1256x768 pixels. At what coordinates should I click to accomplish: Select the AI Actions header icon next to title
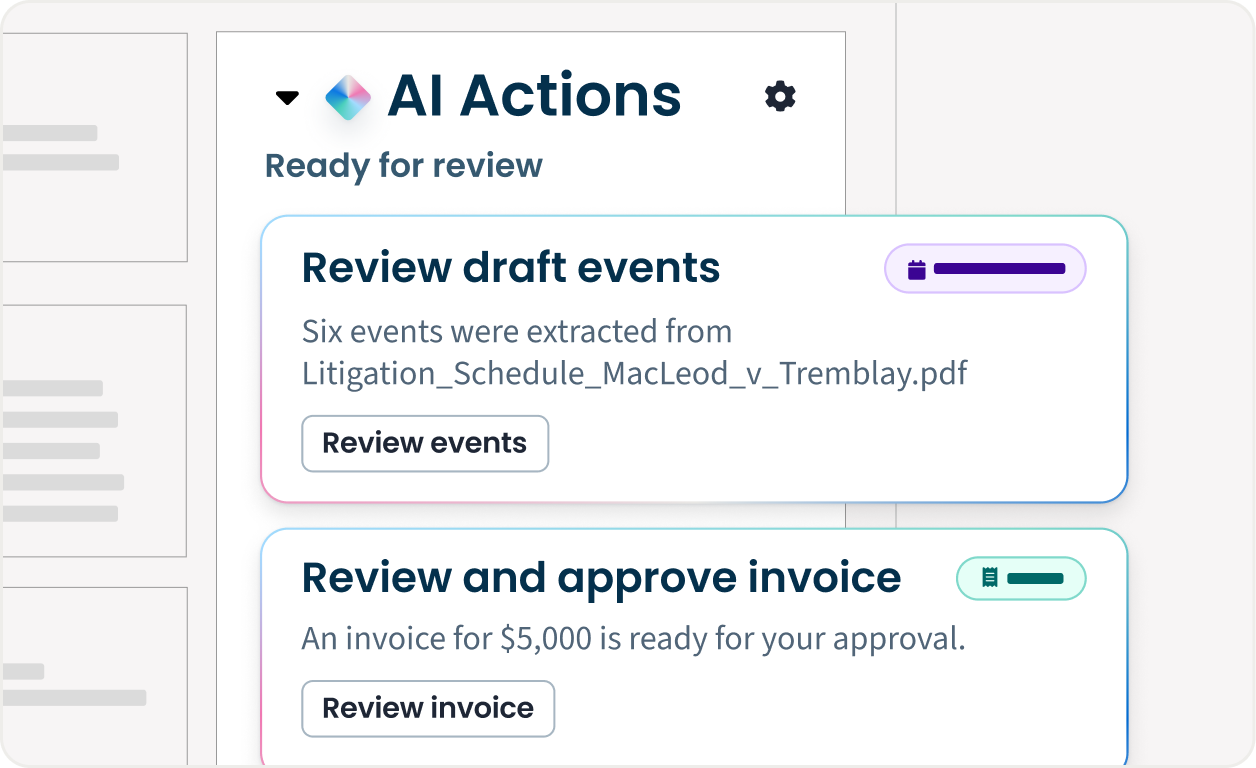coord(346,96)
